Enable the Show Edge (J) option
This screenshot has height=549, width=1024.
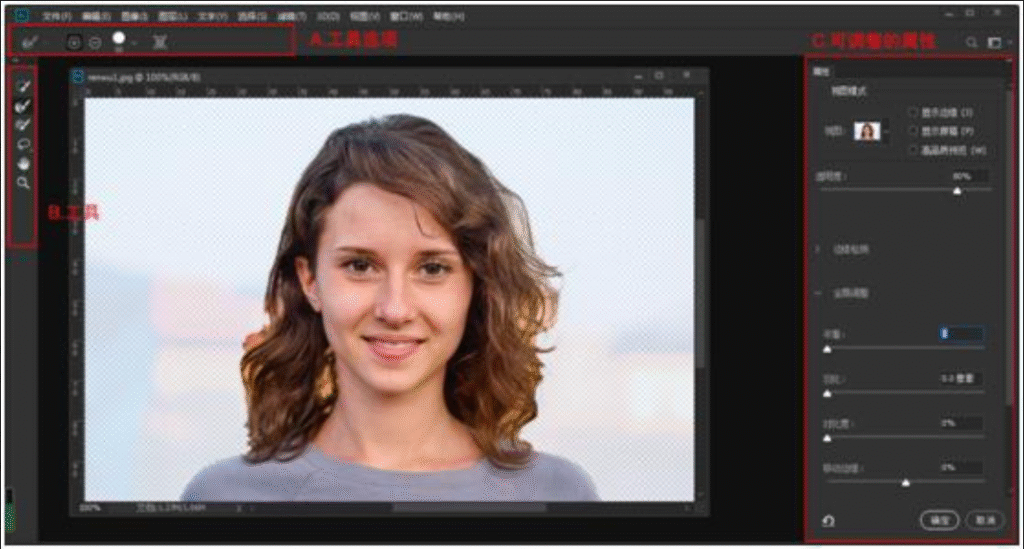914,112
